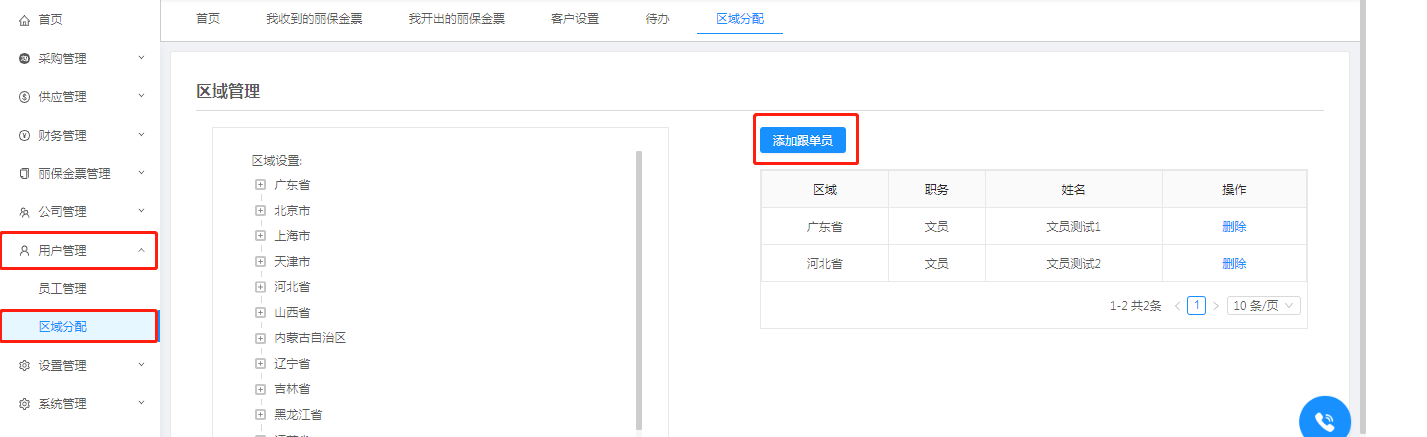Expand the 内蒙古自治区 tree node
1427x437 pixels.
coord(260,338)
